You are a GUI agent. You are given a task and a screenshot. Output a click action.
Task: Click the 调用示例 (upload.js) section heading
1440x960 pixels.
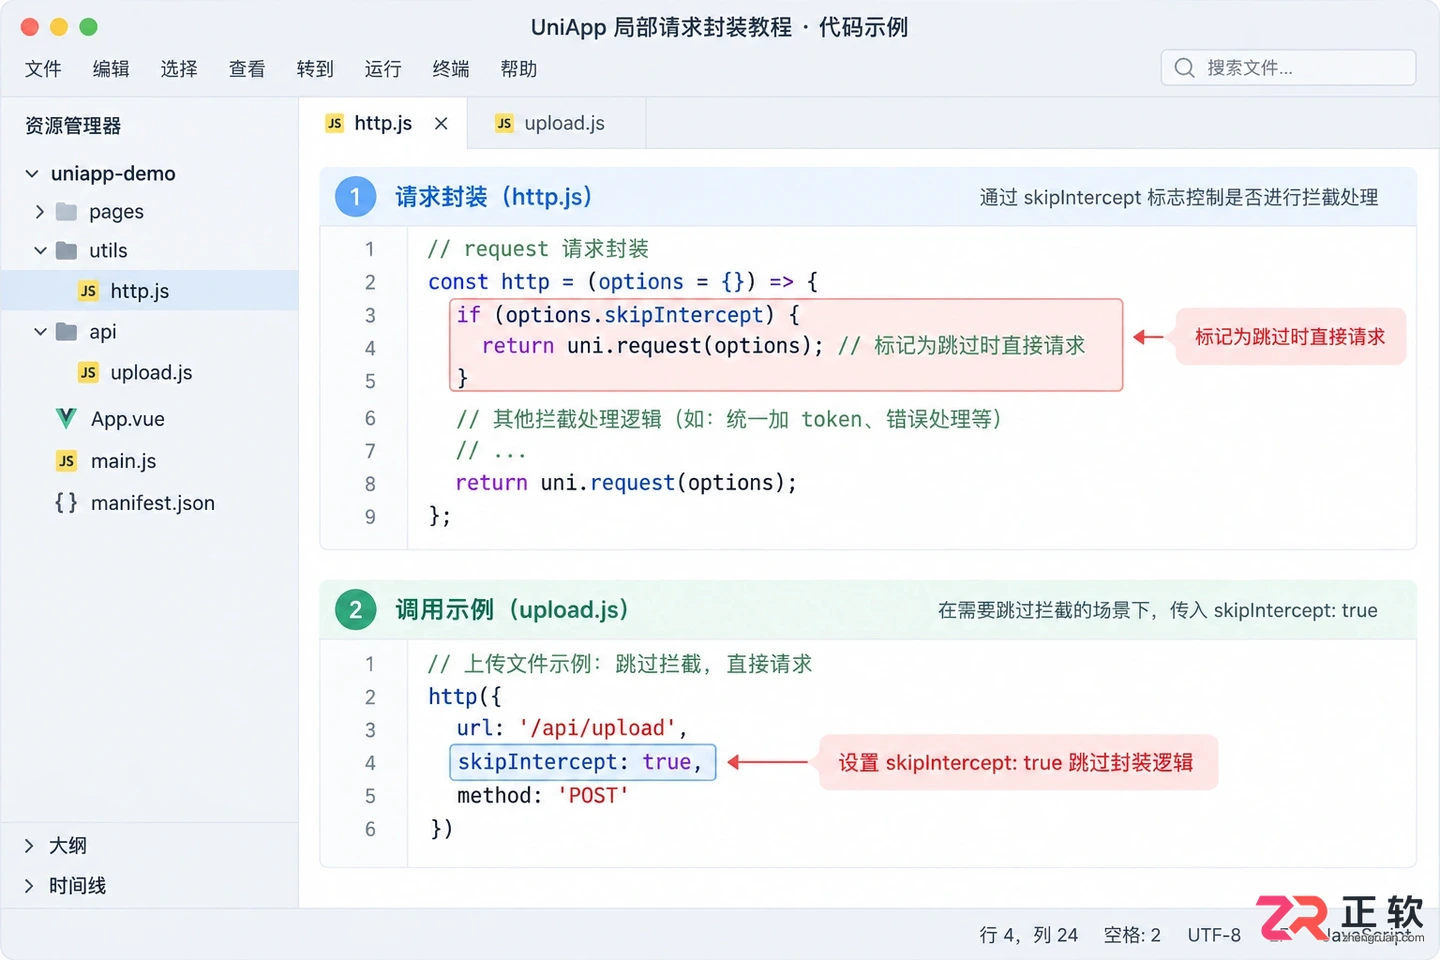click(512, 610)
